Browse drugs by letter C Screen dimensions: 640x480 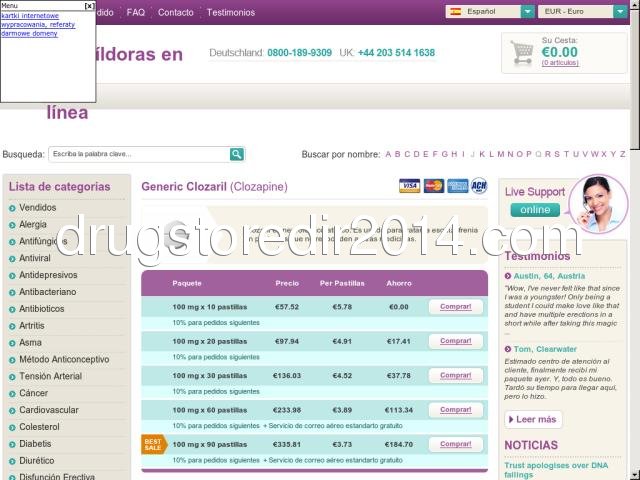pyautogui.click(x=407, y=154)
